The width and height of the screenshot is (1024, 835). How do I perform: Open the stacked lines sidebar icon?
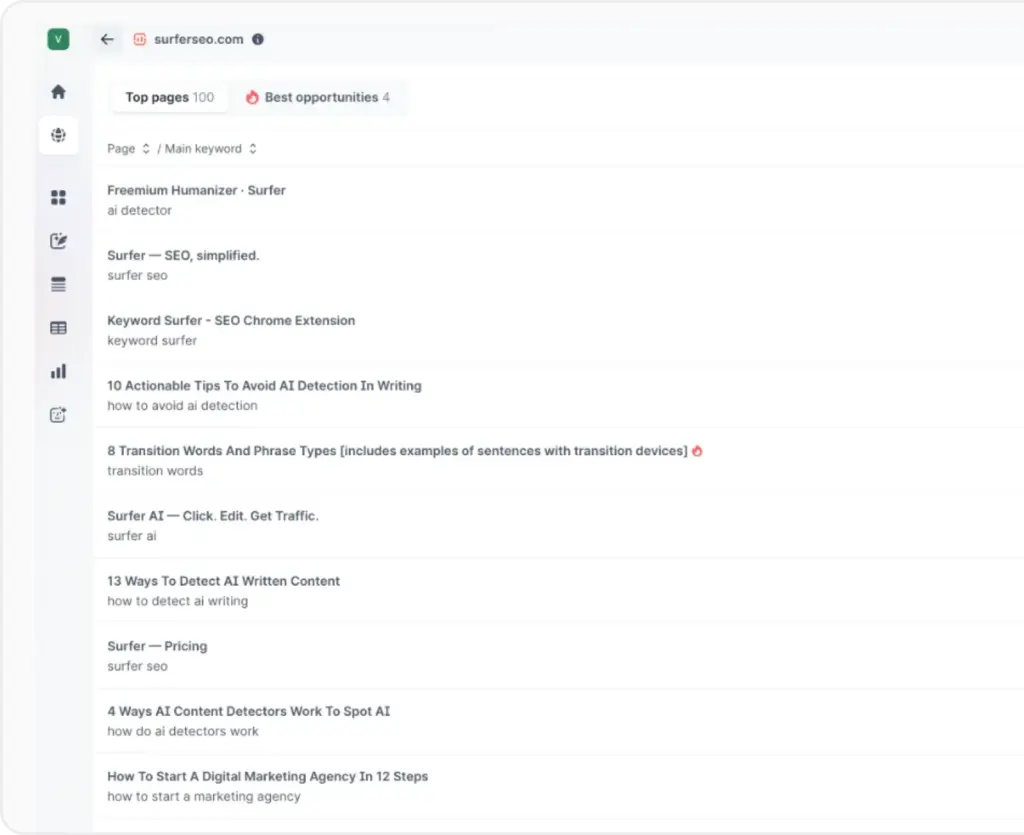58,285
